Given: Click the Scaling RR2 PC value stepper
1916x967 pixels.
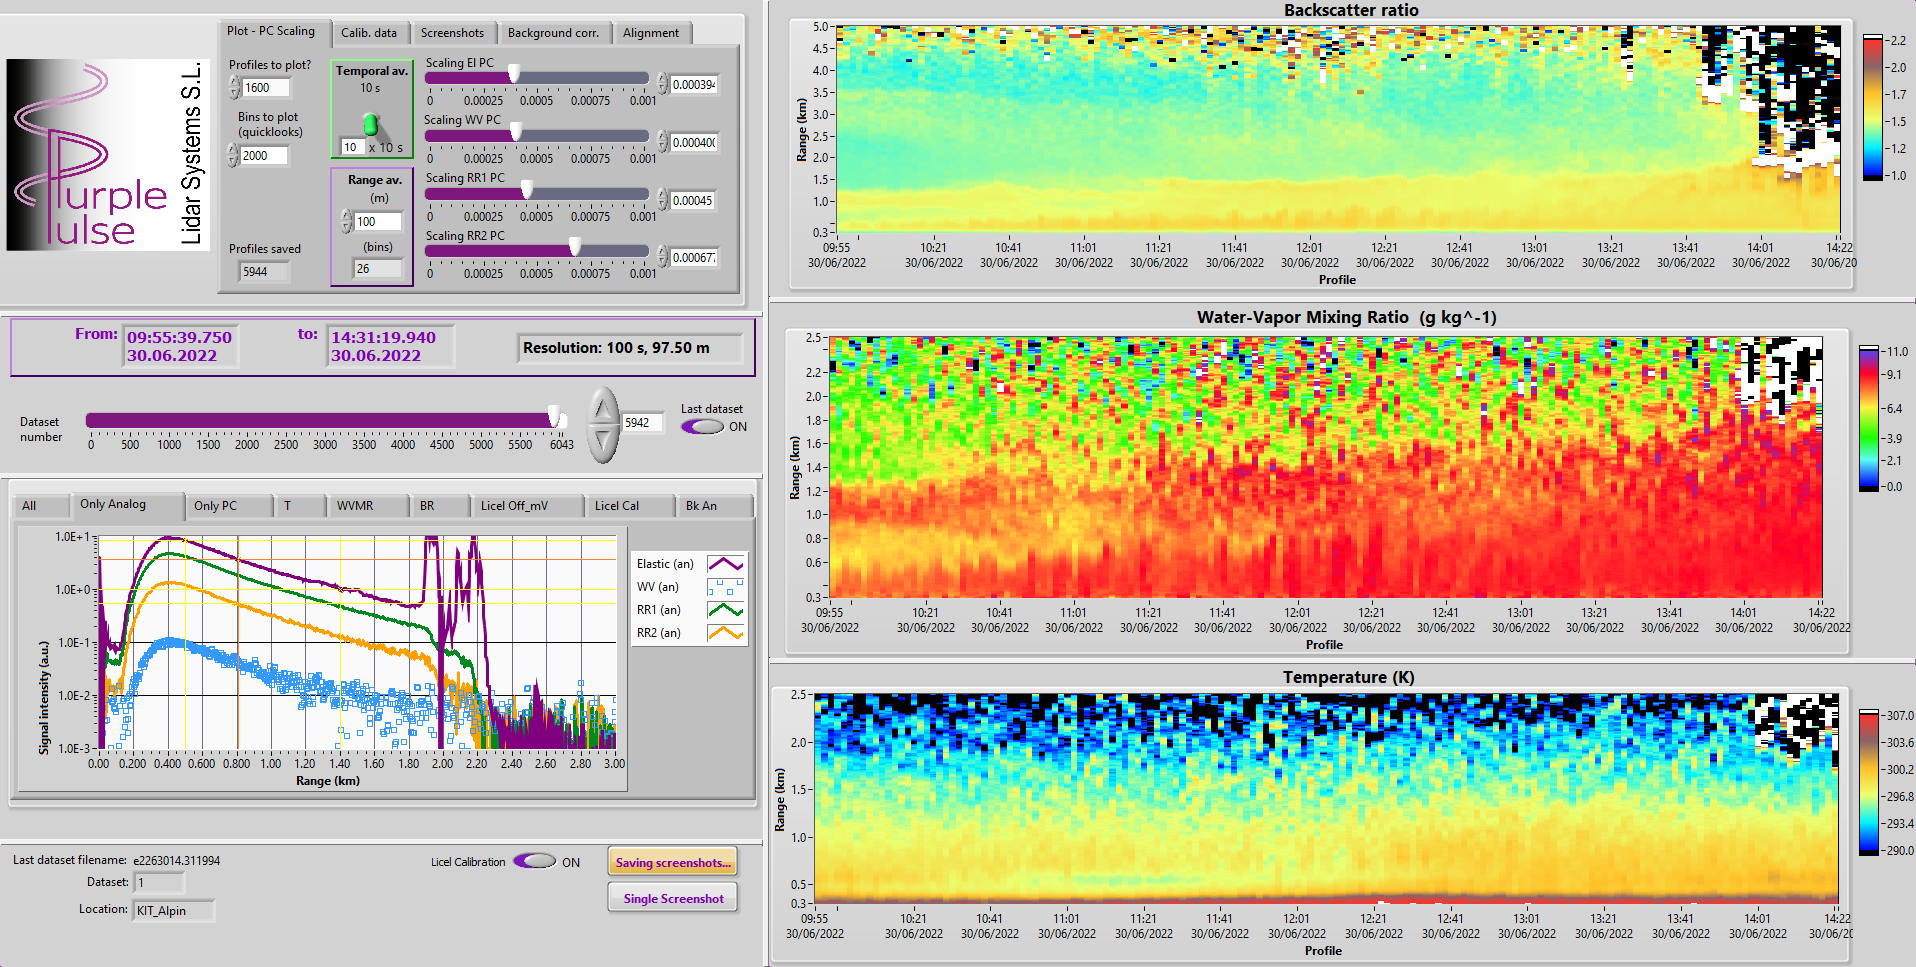Looking at the screenshot, I should click(662, 257).
